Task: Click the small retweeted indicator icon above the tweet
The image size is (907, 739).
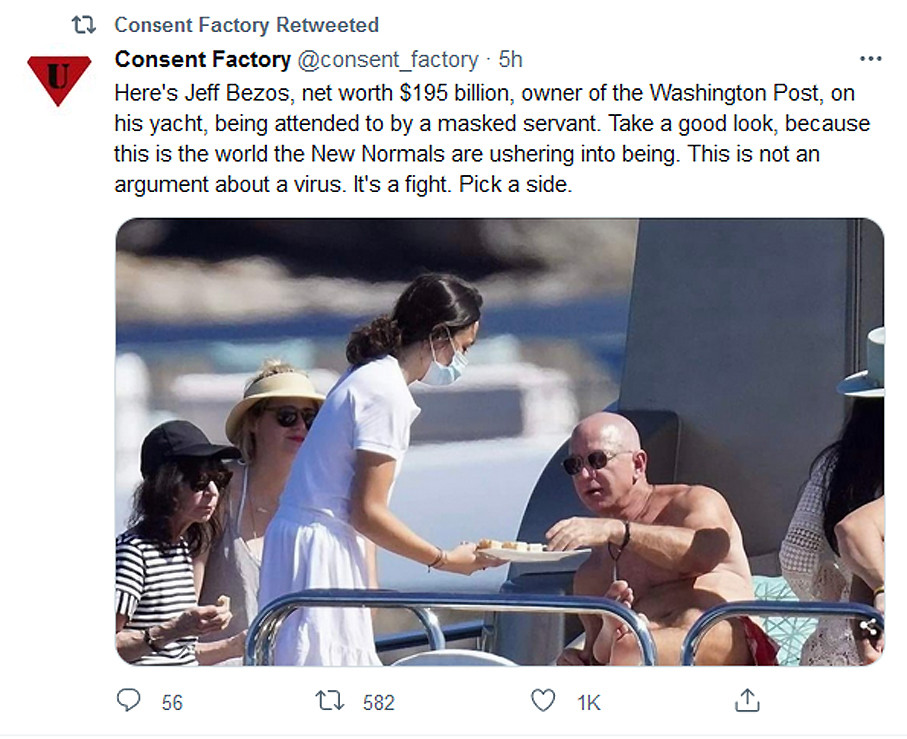Action: click(84, 24)
